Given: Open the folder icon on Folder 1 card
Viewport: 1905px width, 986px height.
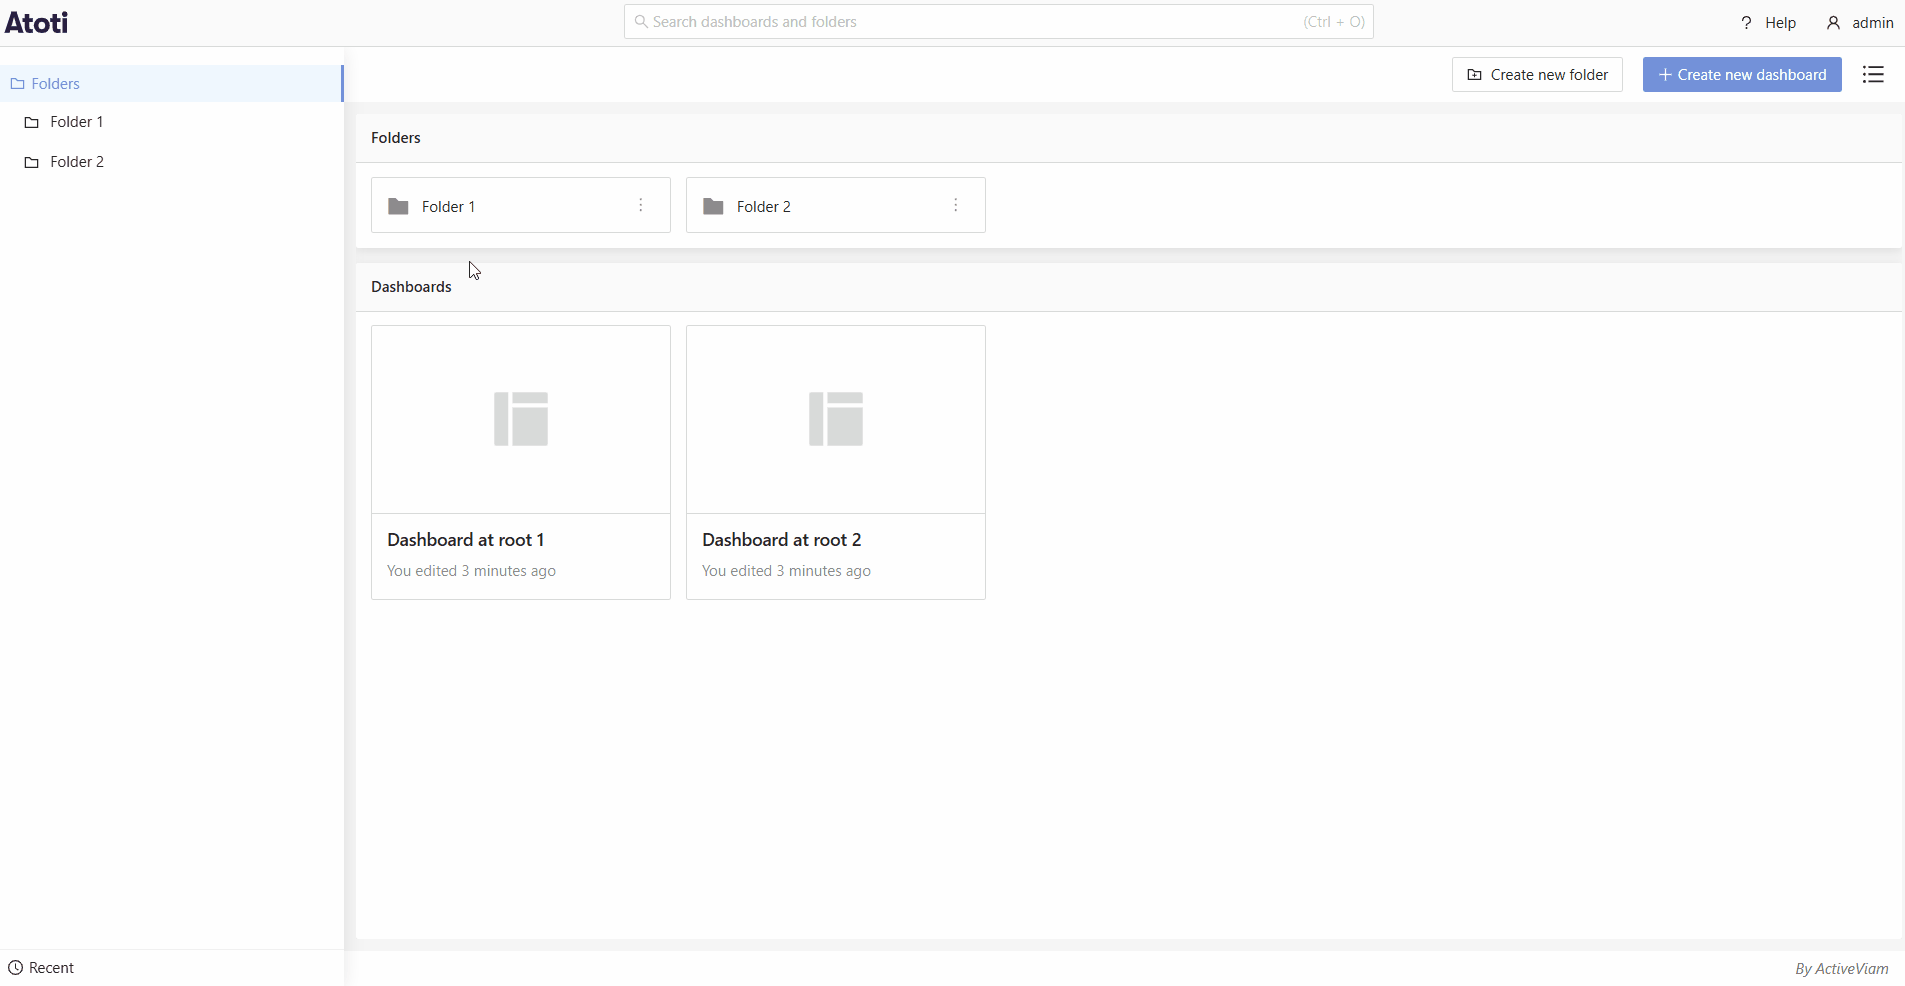Looking at the screenshot, I should pyautogui.click(x=397, y=206).
